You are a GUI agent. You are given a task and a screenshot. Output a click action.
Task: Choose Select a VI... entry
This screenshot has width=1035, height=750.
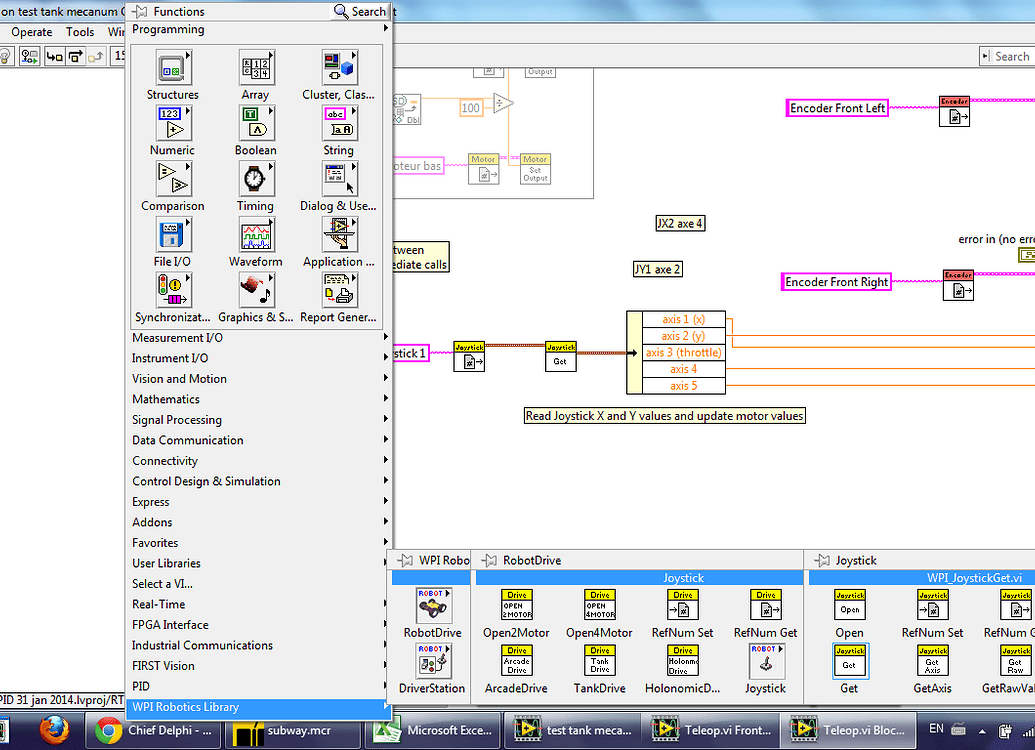tap(259, 584)
